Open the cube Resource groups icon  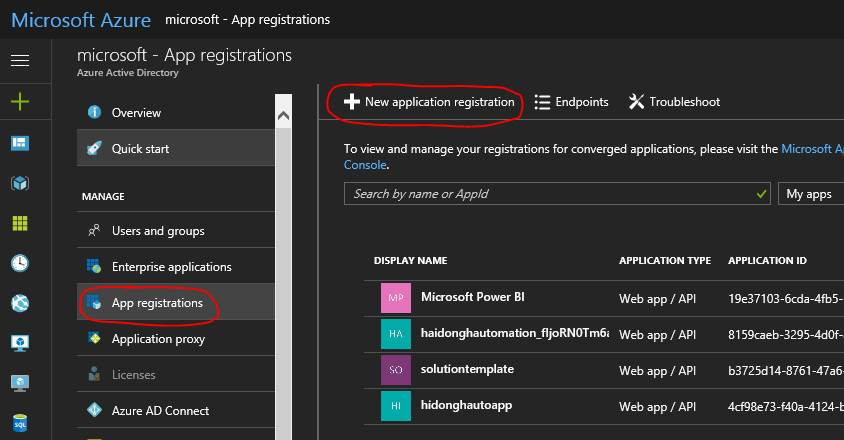click(x=20, y=183)
